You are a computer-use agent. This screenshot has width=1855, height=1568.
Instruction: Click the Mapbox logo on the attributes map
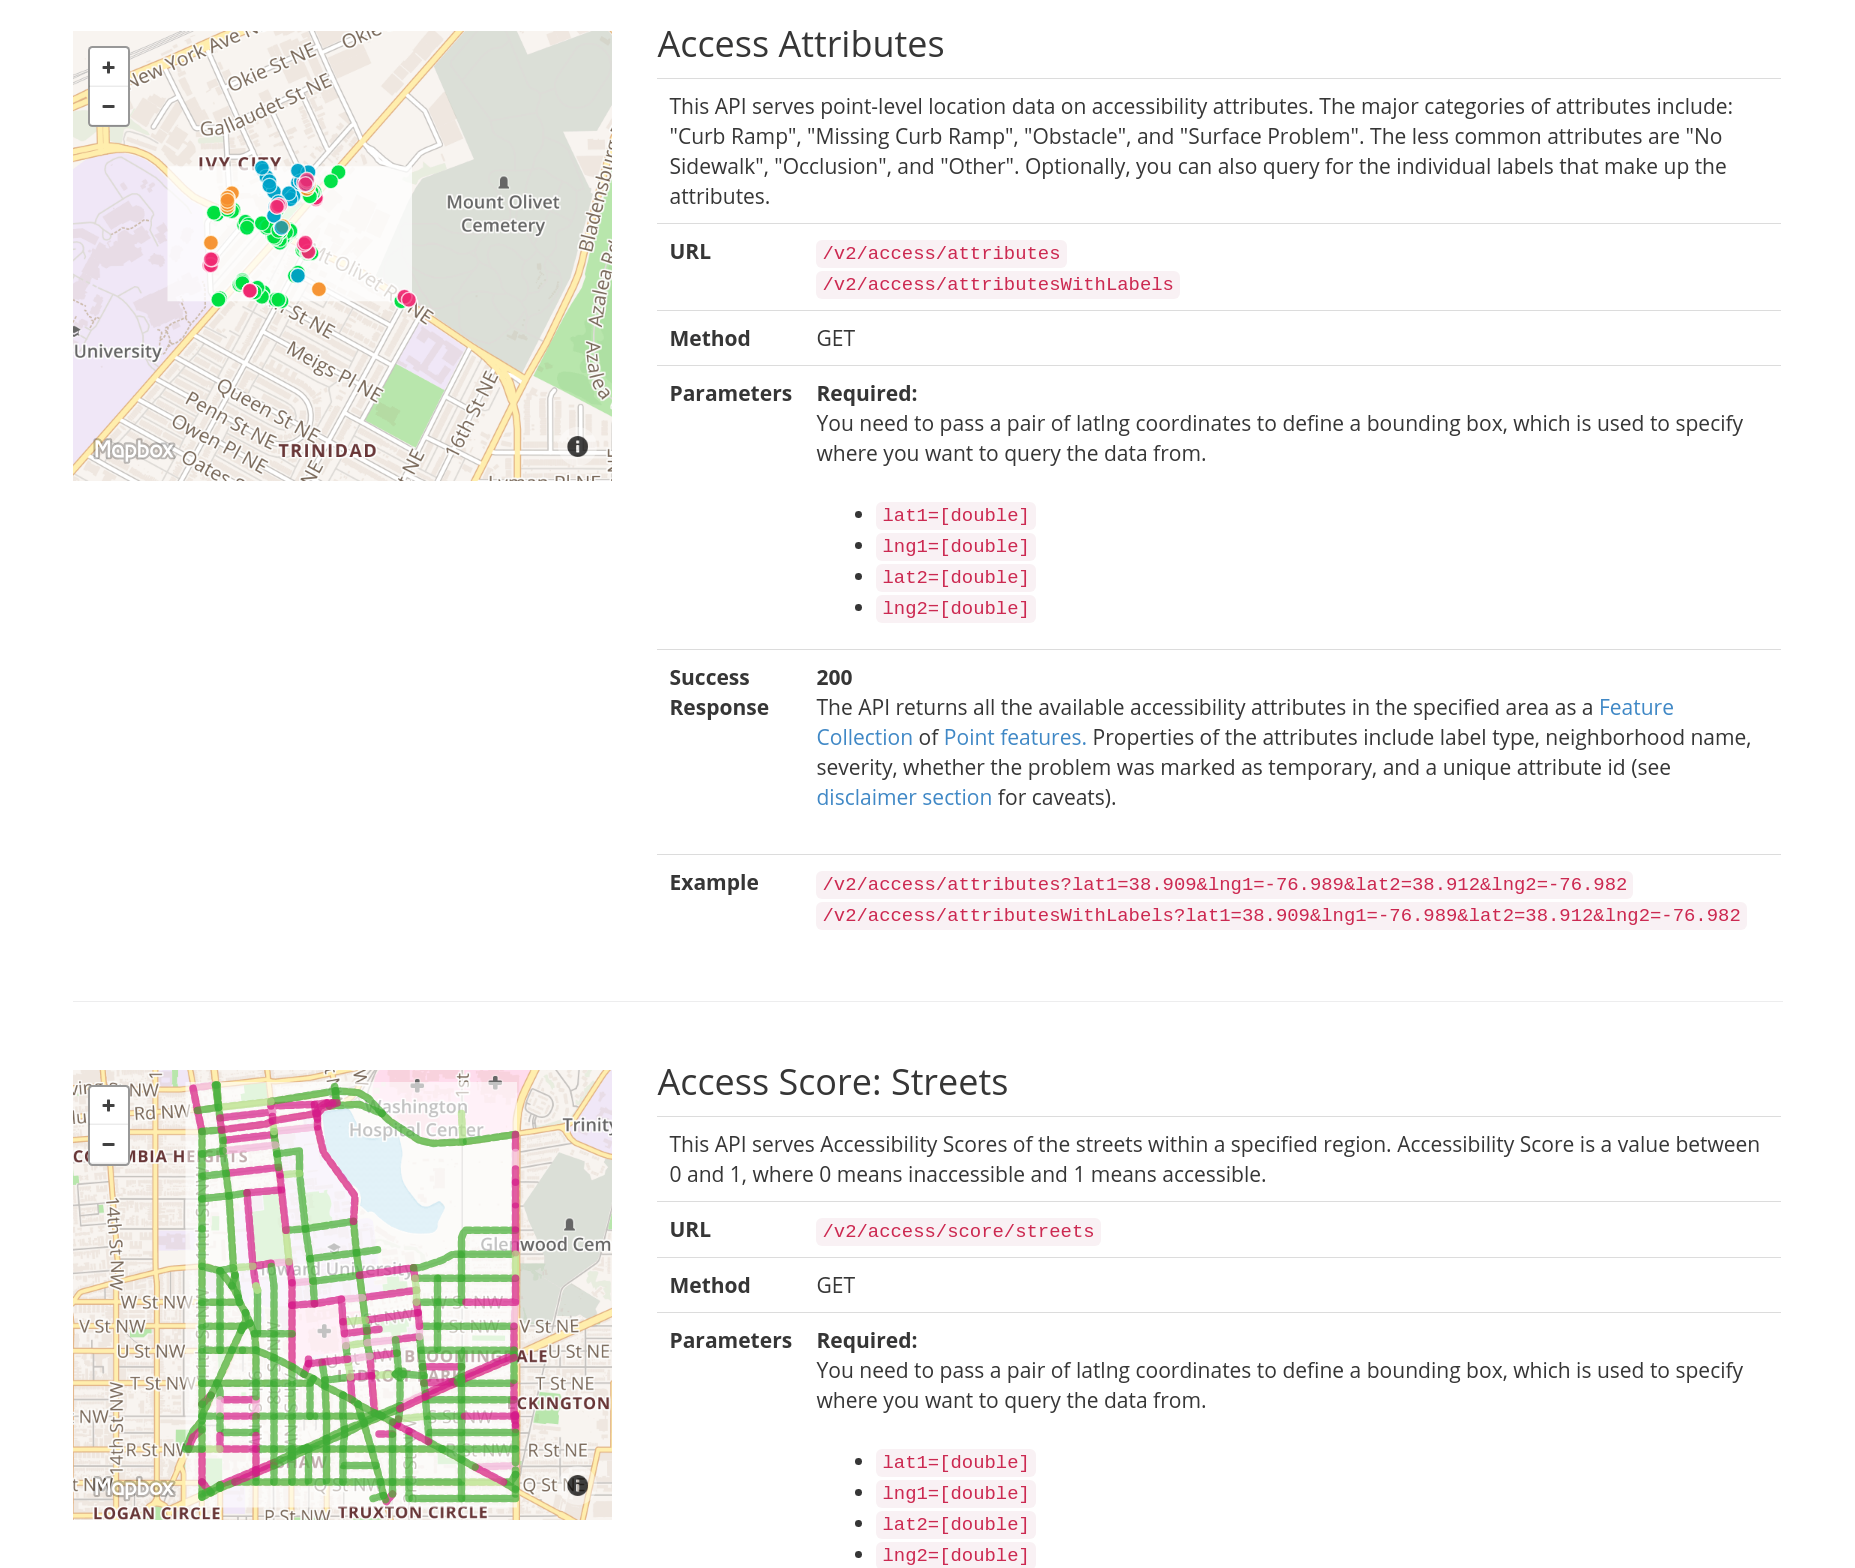tap(135, 450)
